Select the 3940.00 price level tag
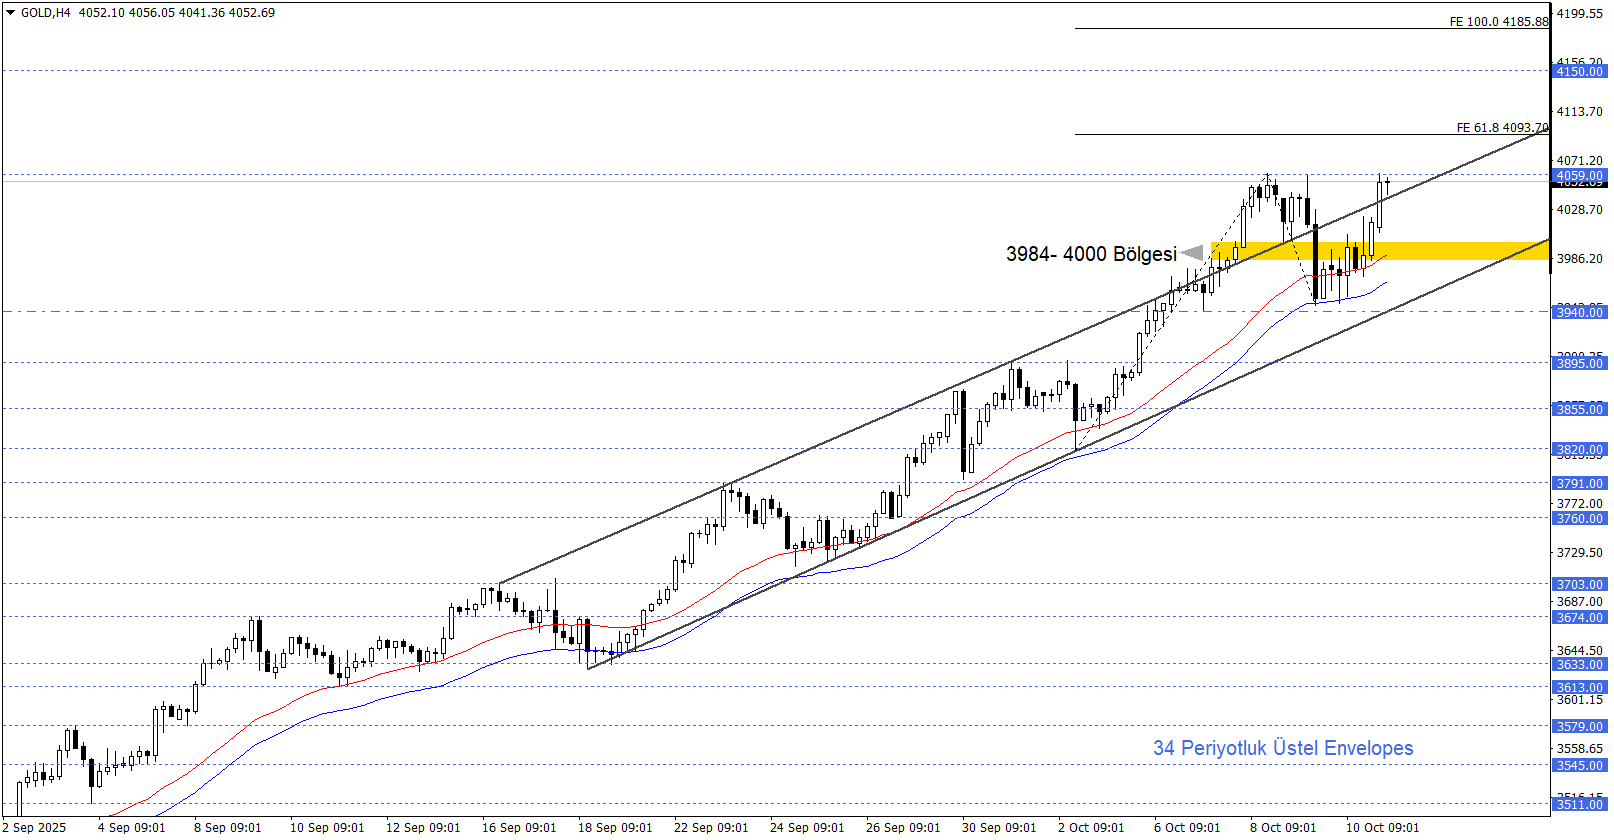 1579,313
